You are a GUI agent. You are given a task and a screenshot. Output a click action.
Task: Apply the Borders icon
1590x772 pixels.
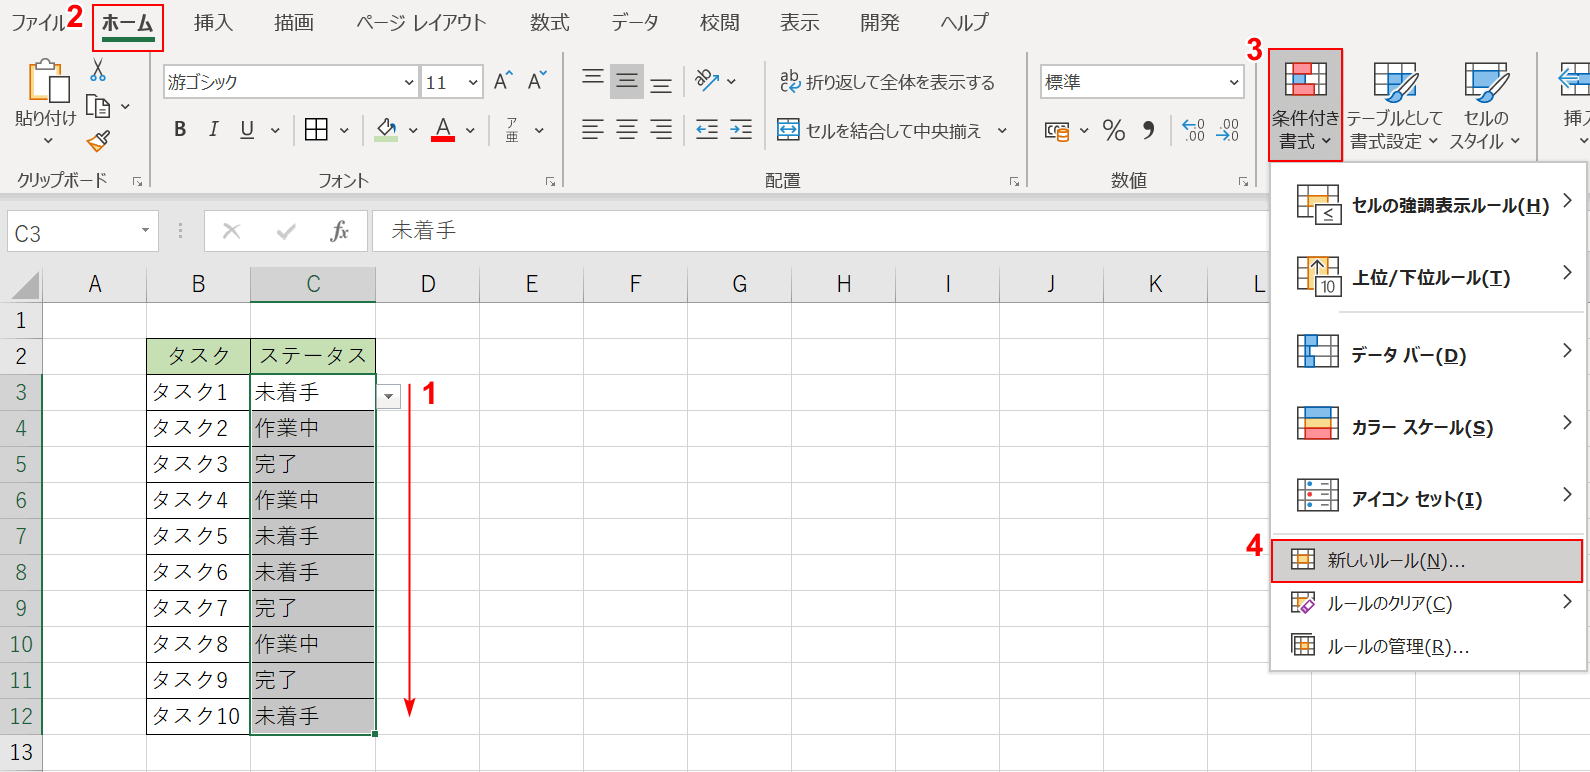pyautogui.click(x=316, y=129)
